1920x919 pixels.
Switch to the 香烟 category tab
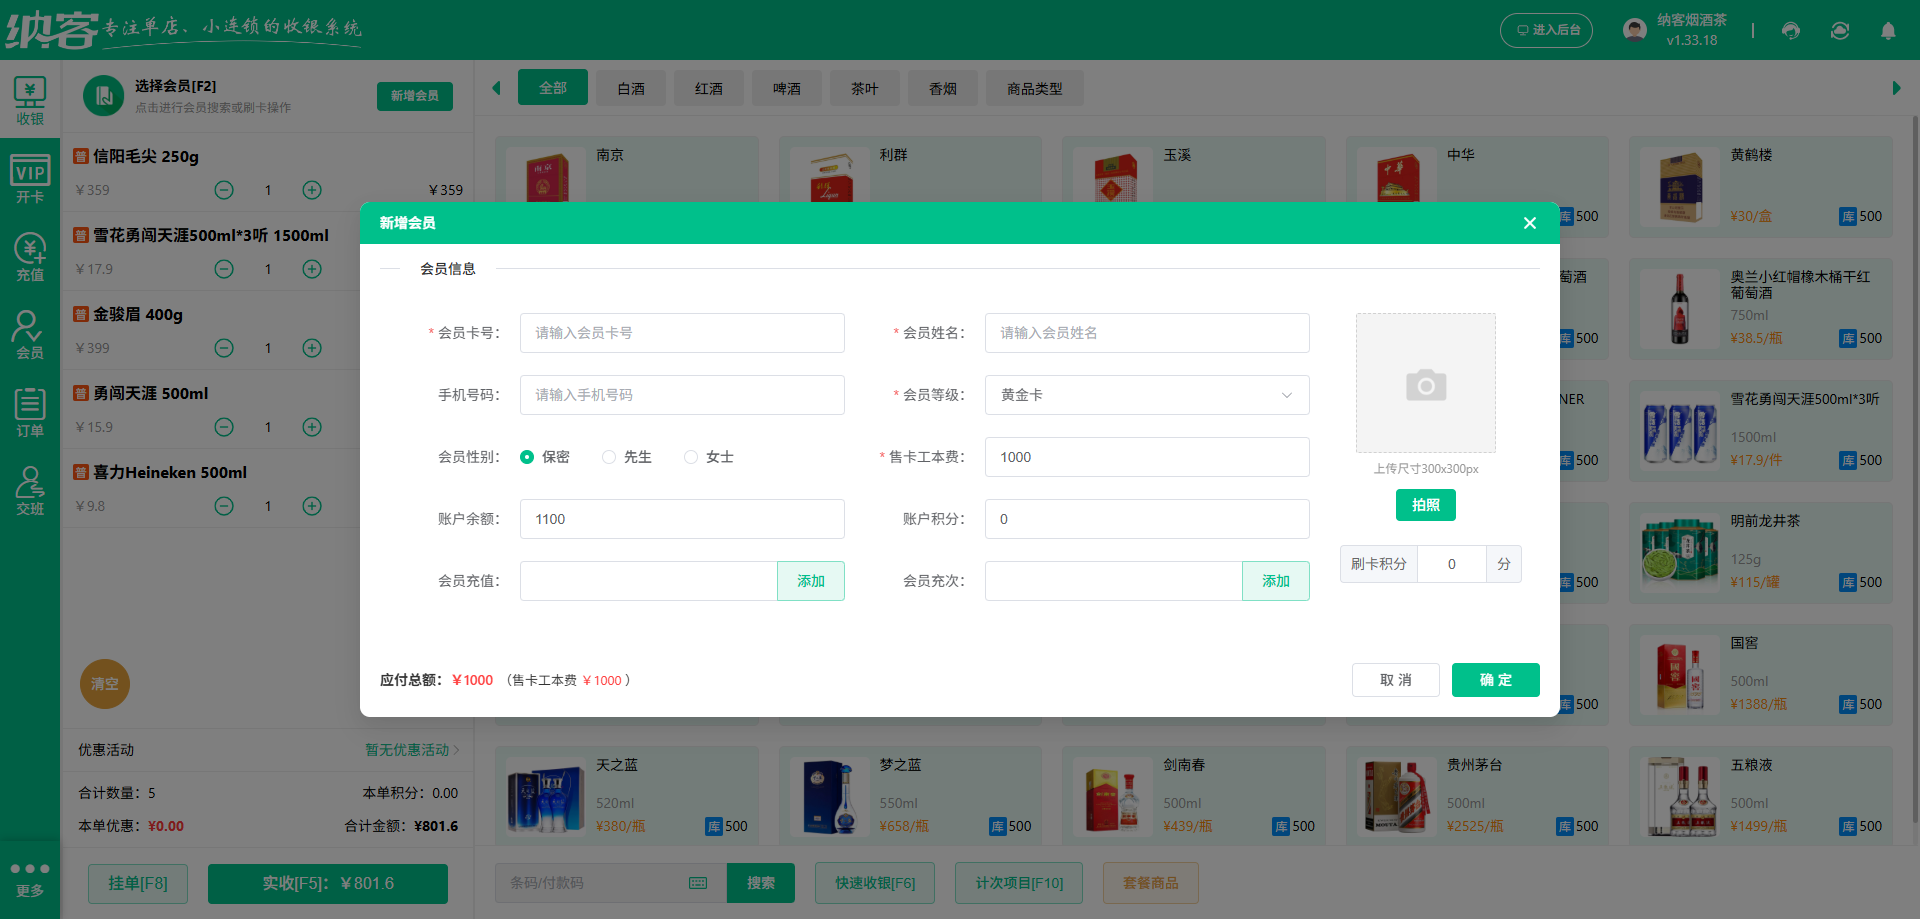pyautogui.click(x=941, y=88)
